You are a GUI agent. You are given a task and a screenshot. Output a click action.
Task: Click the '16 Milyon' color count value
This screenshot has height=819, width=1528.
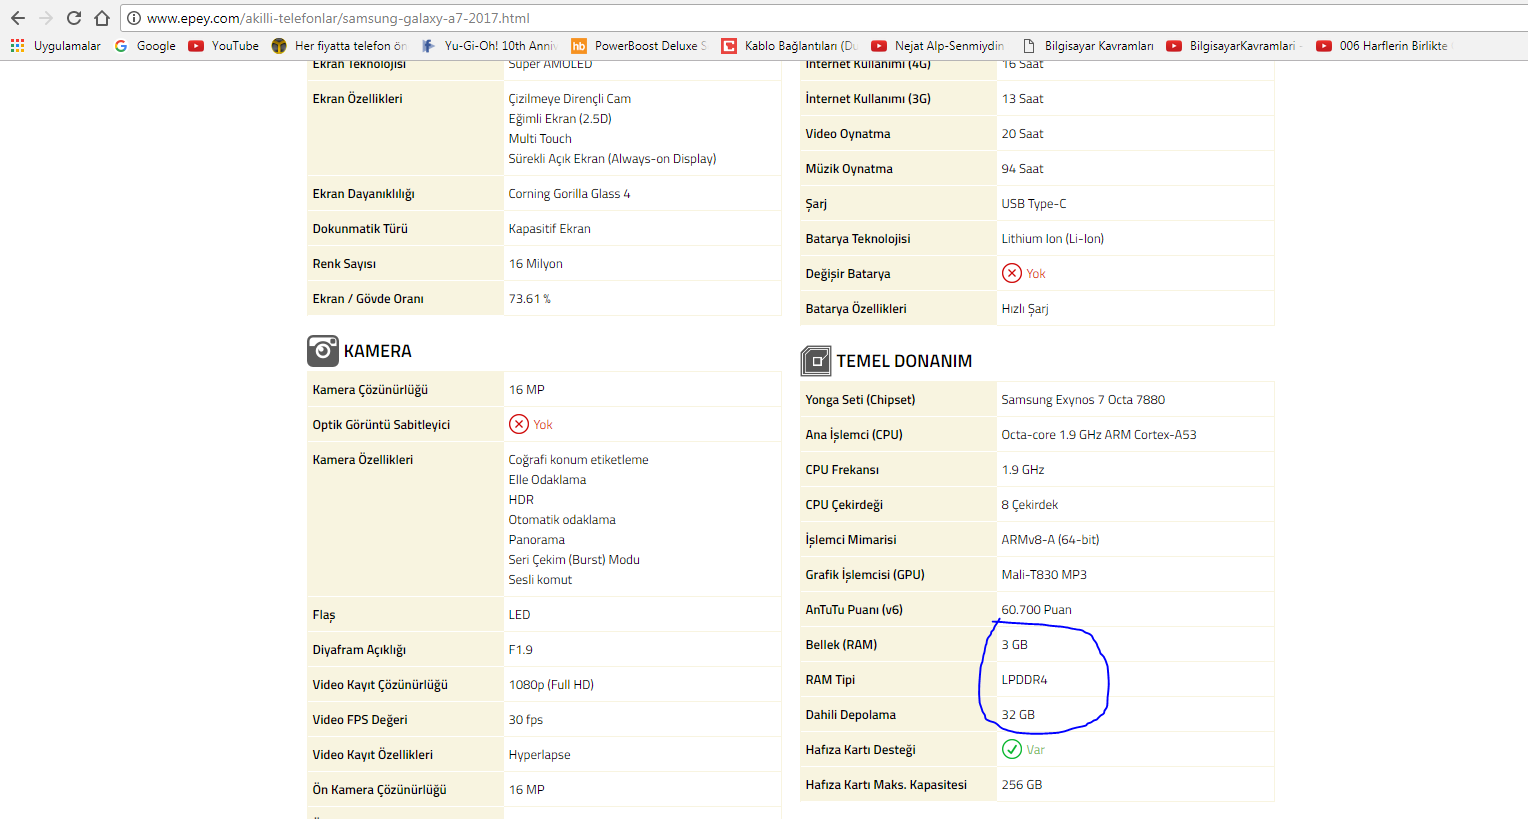click(x=536, y=264)
